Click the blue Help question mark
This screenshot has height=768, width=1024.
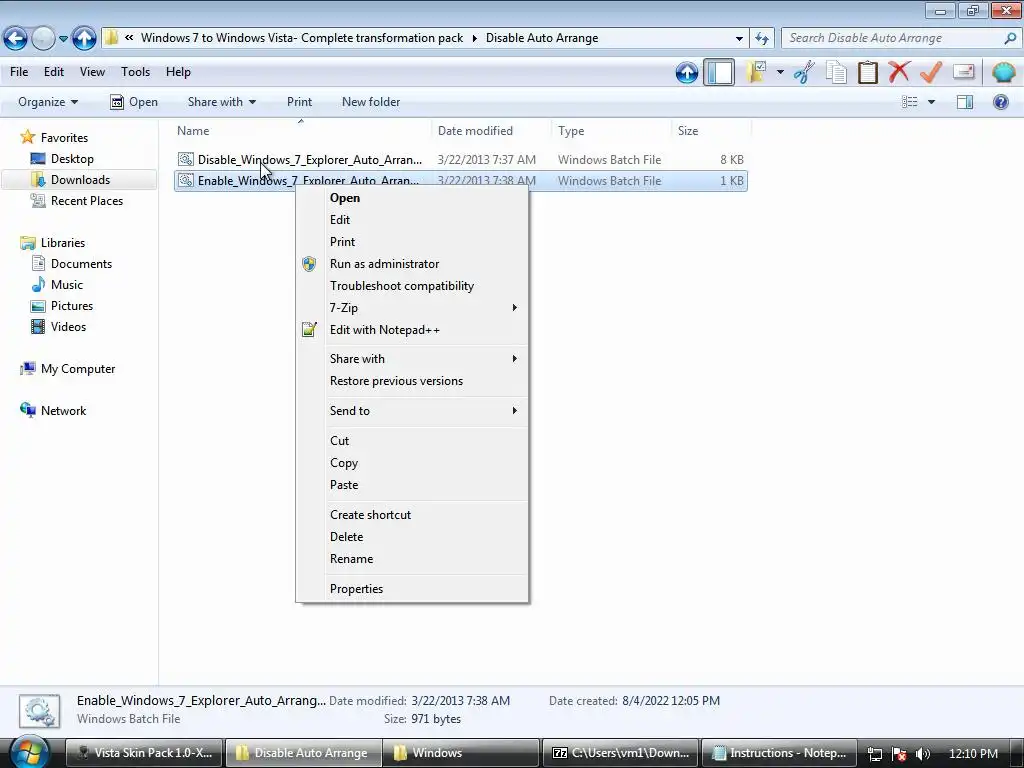[1000, 102]
